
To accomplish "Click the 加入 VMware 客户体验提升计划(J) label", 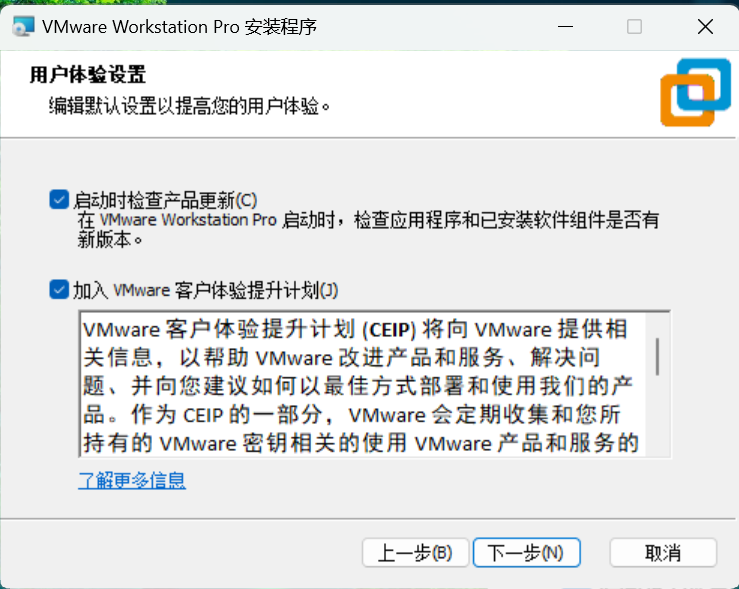I will (205, 290).
